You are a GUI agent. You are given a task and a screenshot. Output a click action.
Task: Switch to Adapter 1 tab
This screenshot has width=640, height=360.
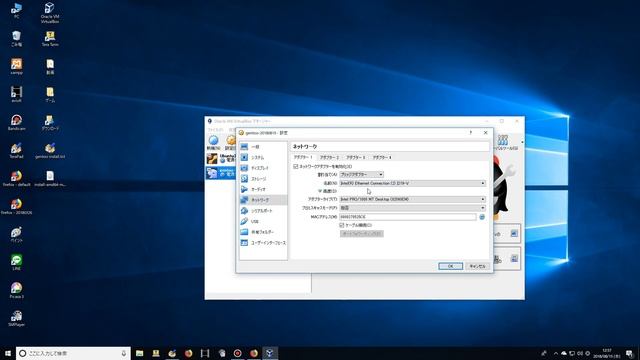pyautogui.click(x=303, y=157)
